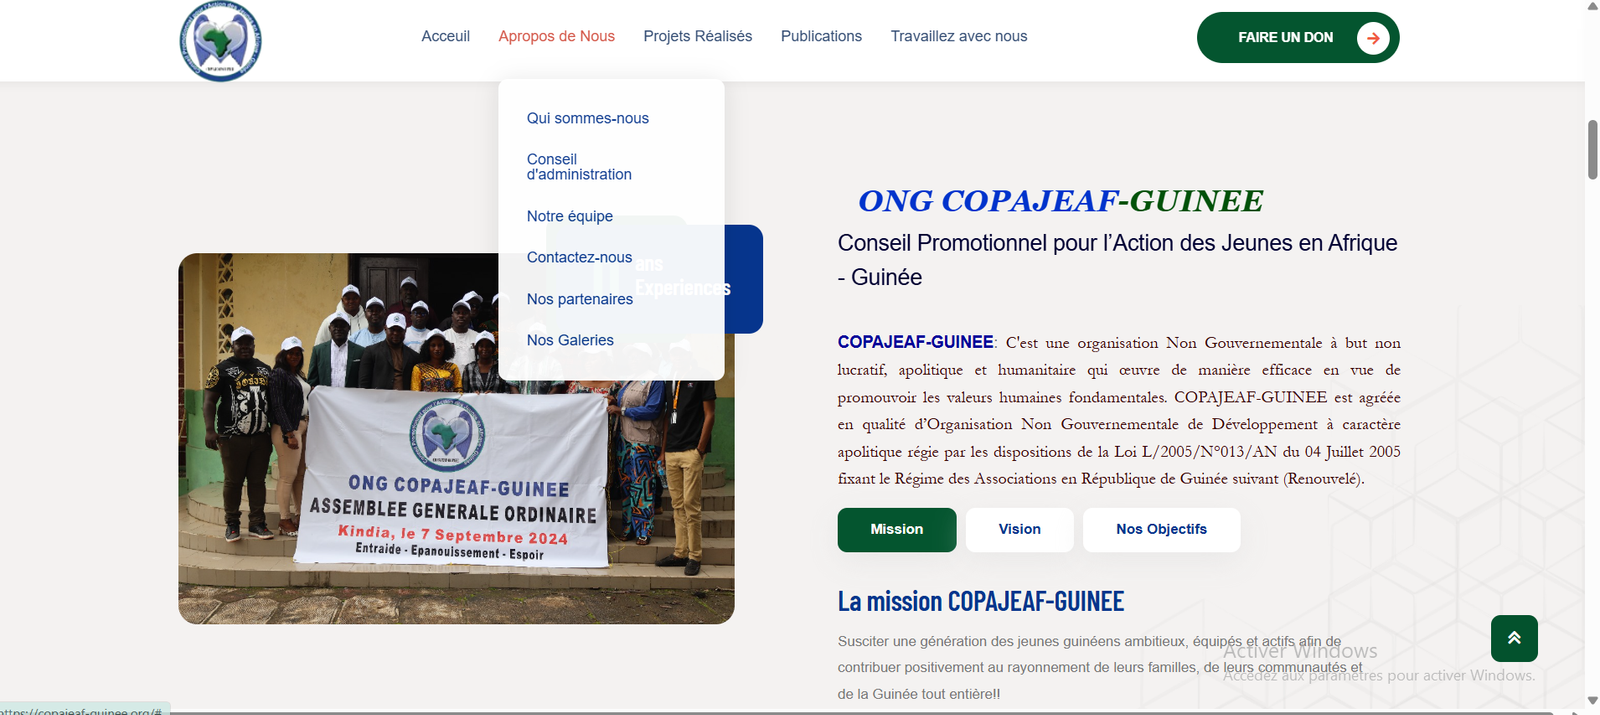Click the COPAJEAF-GUINEE logo in header
The width and height of the screenshot is (1600, 715).
click(x=220, y=41)
